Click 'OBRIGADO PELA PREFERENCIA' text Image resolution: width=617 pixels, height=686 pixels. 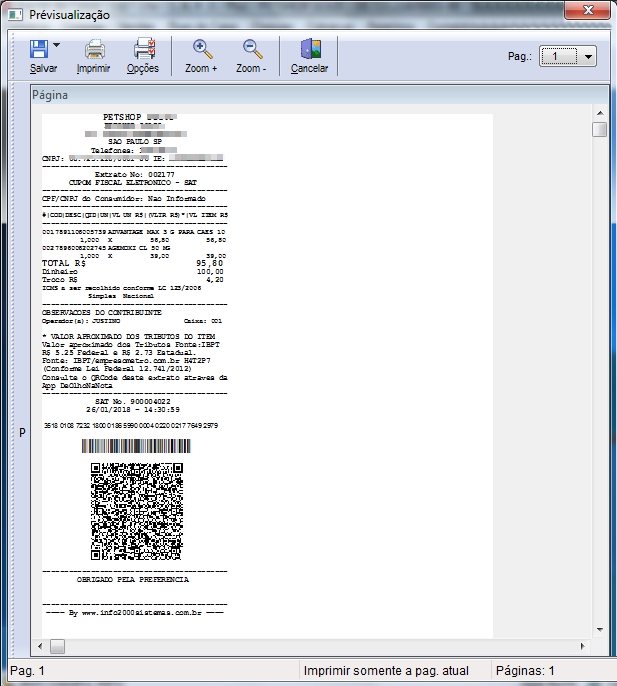coord(133,579)
